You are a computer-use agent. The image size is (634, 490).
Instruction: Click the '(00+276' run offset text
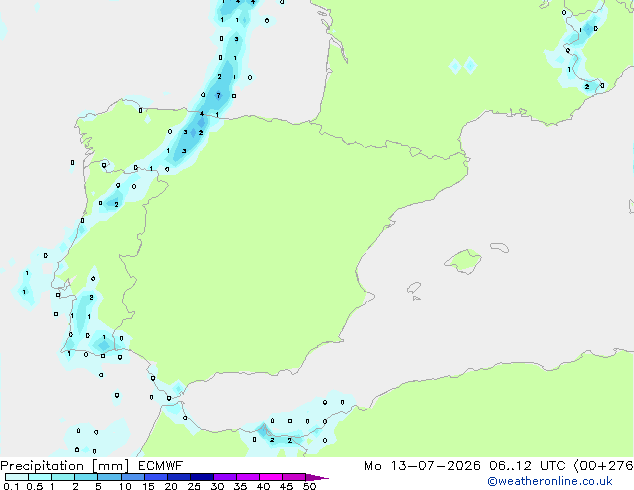[603, 466]
